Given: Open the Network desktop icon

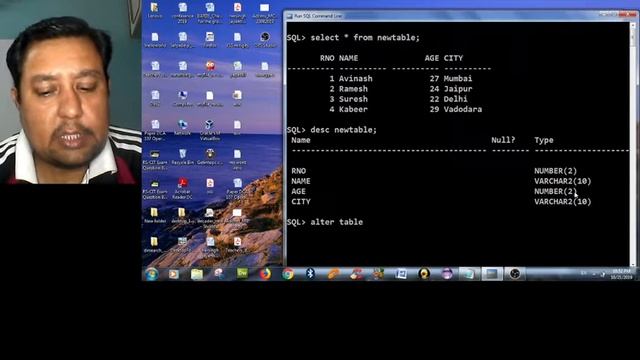Looking at the screenshot, I should coord(182,127).
